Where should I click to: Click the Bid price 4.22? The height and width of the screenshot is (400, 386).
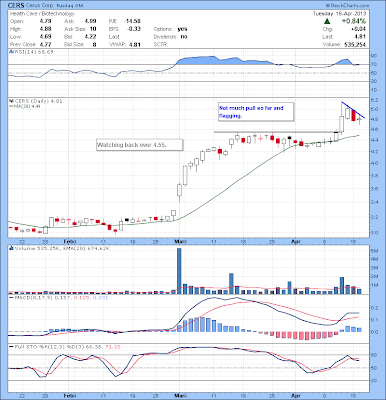[90, 37]
